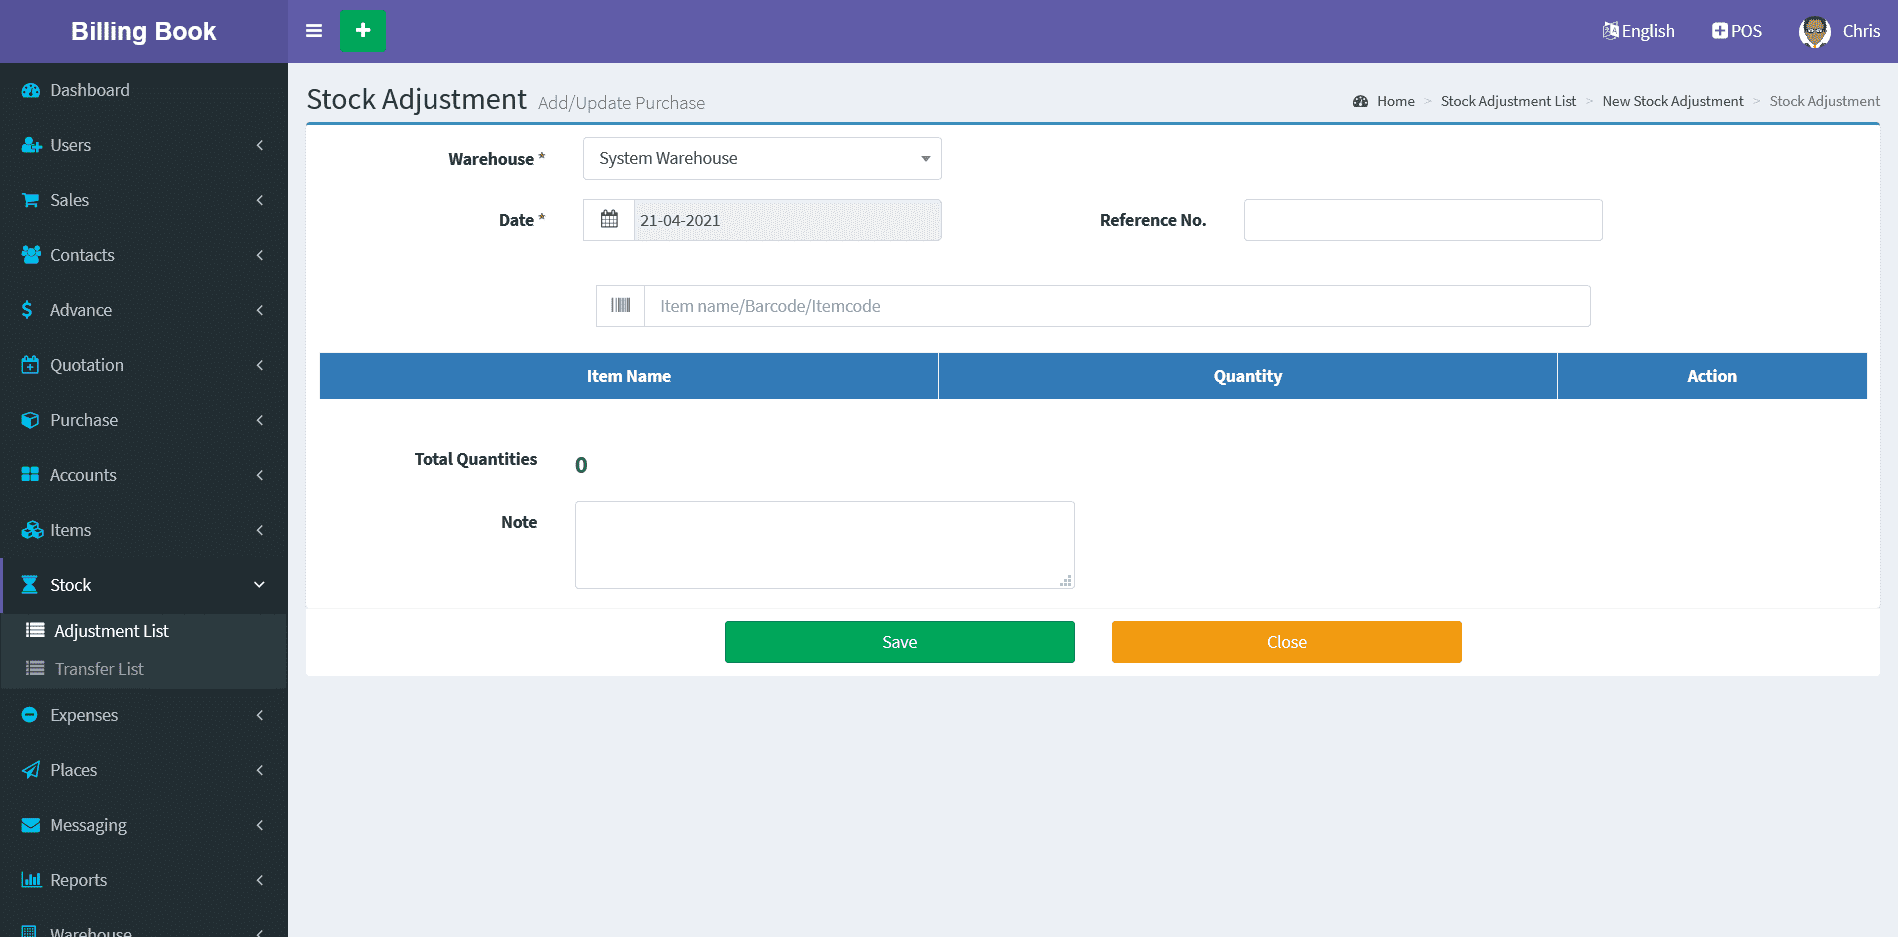Expand the Purchase sidebar menu

[x=84, y=420]
